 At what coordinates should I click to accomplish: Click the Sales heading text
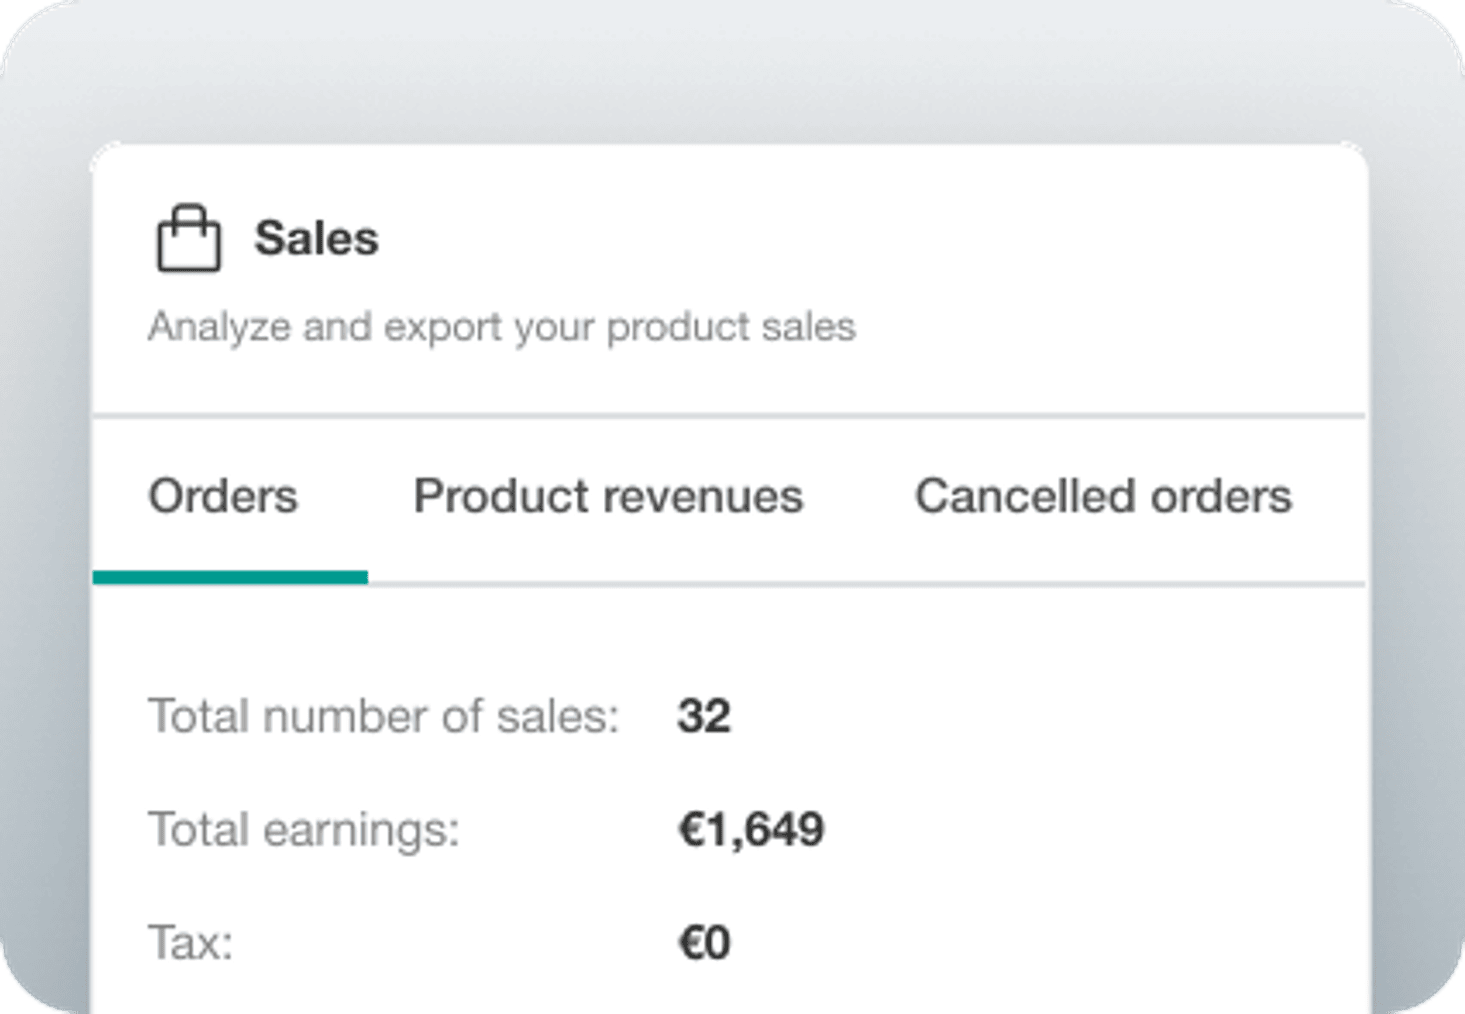[316, 239]
